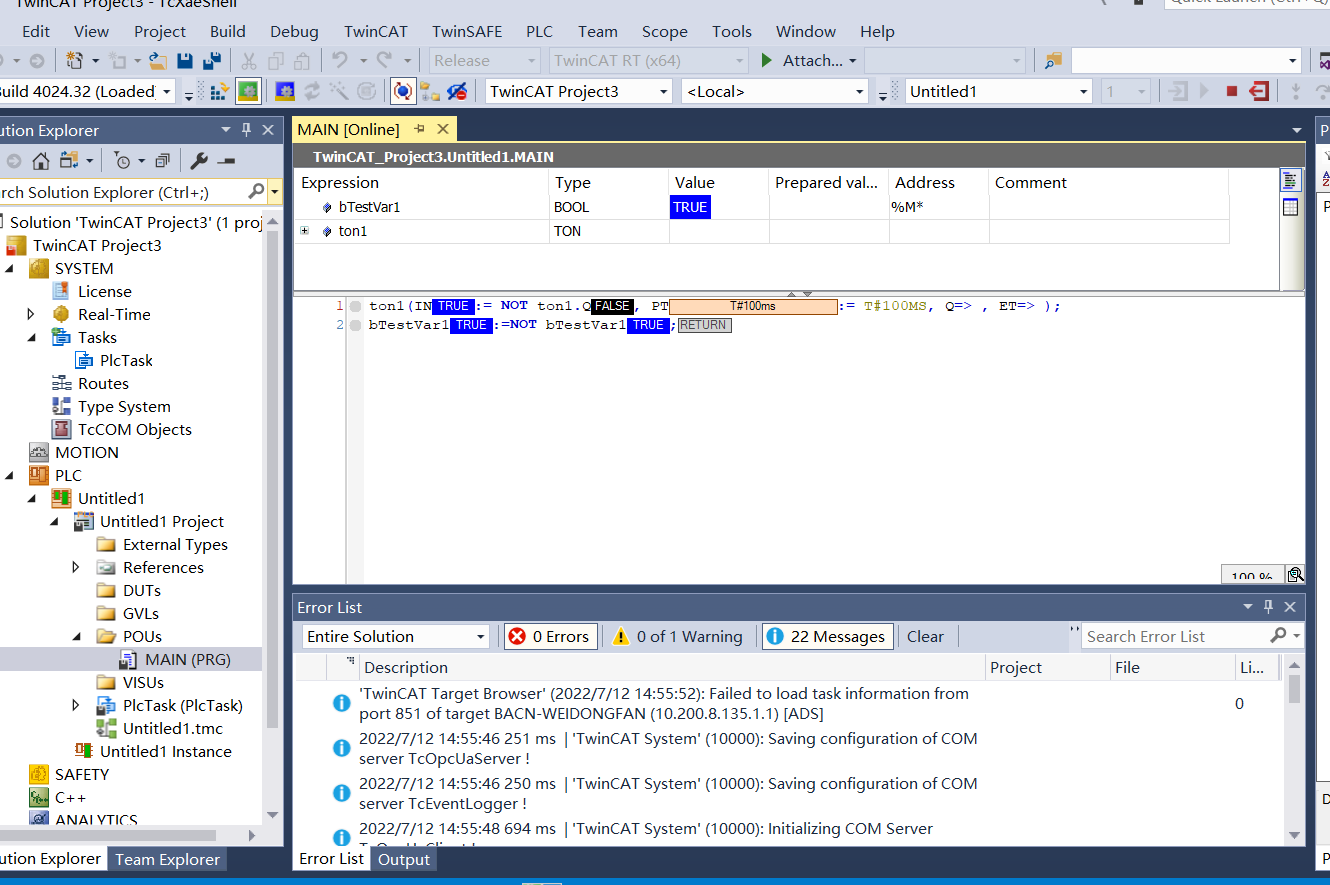The image size is (1330, 885).
Task: Open the Entire Solution scope dropdown
Action: tap(396, 637)
